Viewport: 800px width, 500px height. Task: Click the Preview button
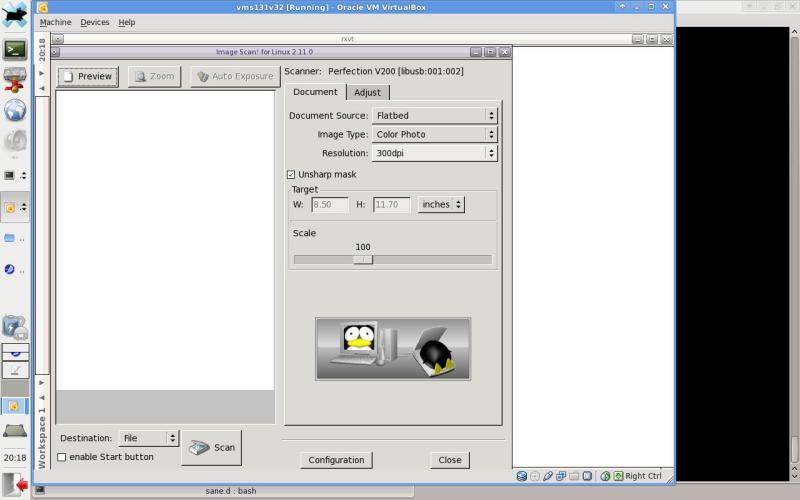click(88, 77)
